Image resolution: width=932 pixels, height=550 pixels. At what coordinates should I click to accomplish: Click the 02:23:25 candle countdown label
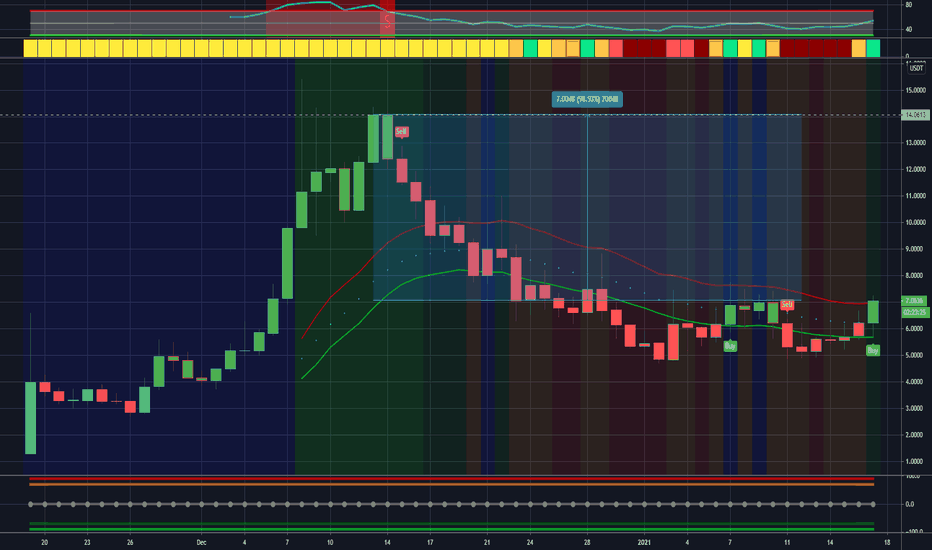pos(915,312)
